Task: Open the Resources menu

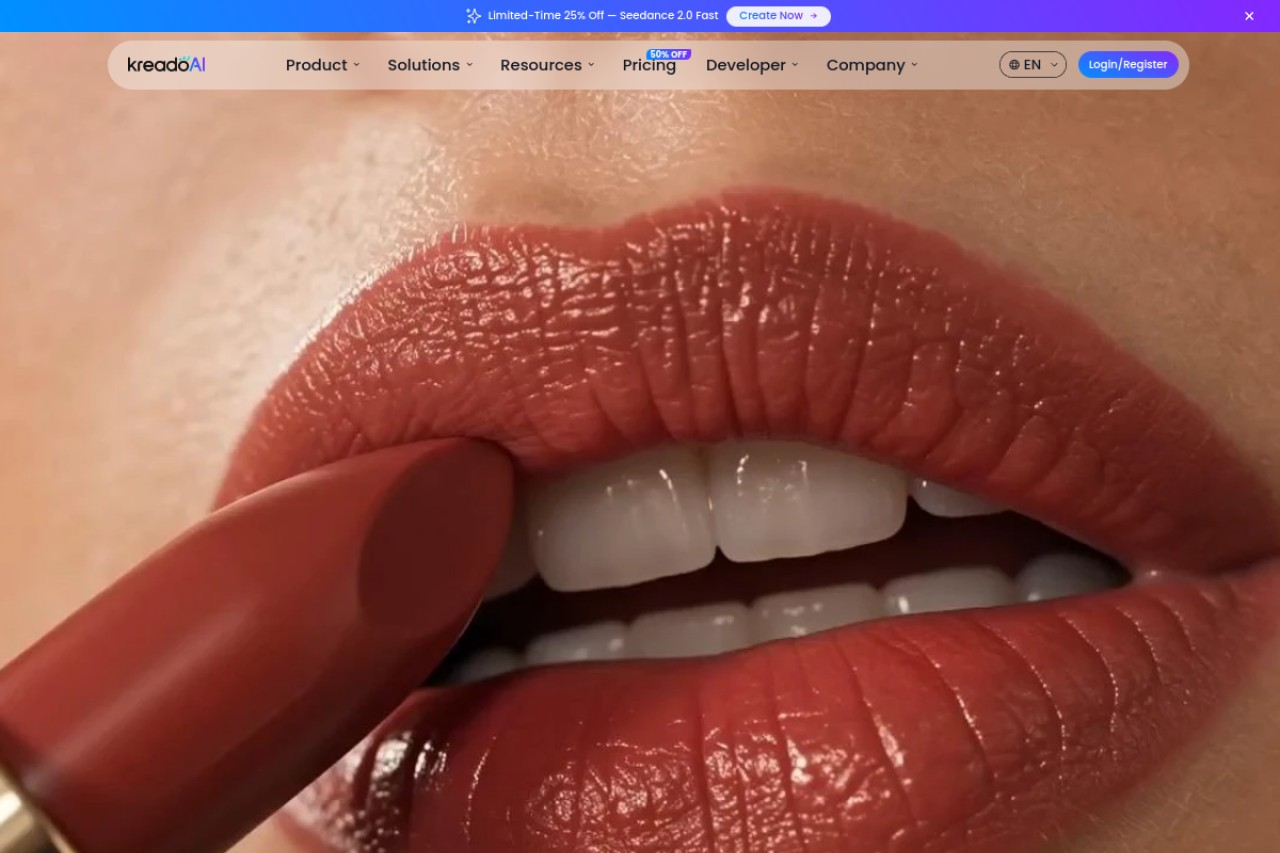Action: tap(547, 65)
